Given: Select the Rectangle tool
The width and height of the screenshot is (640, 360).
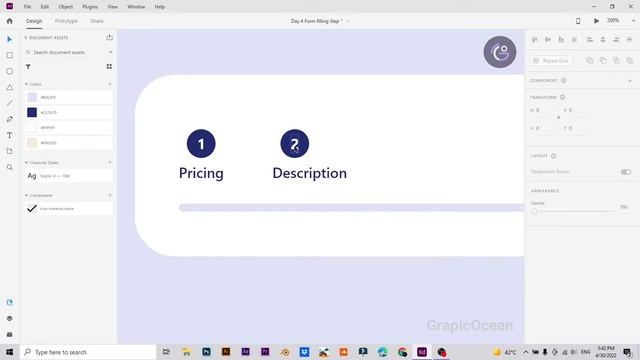Looking at the screenshot, I should tap(10, 55).
